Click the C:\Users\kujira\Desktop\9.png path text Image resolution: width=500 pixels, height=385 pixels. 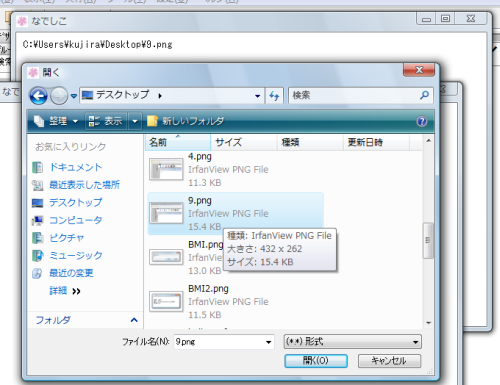pos(98,45)
